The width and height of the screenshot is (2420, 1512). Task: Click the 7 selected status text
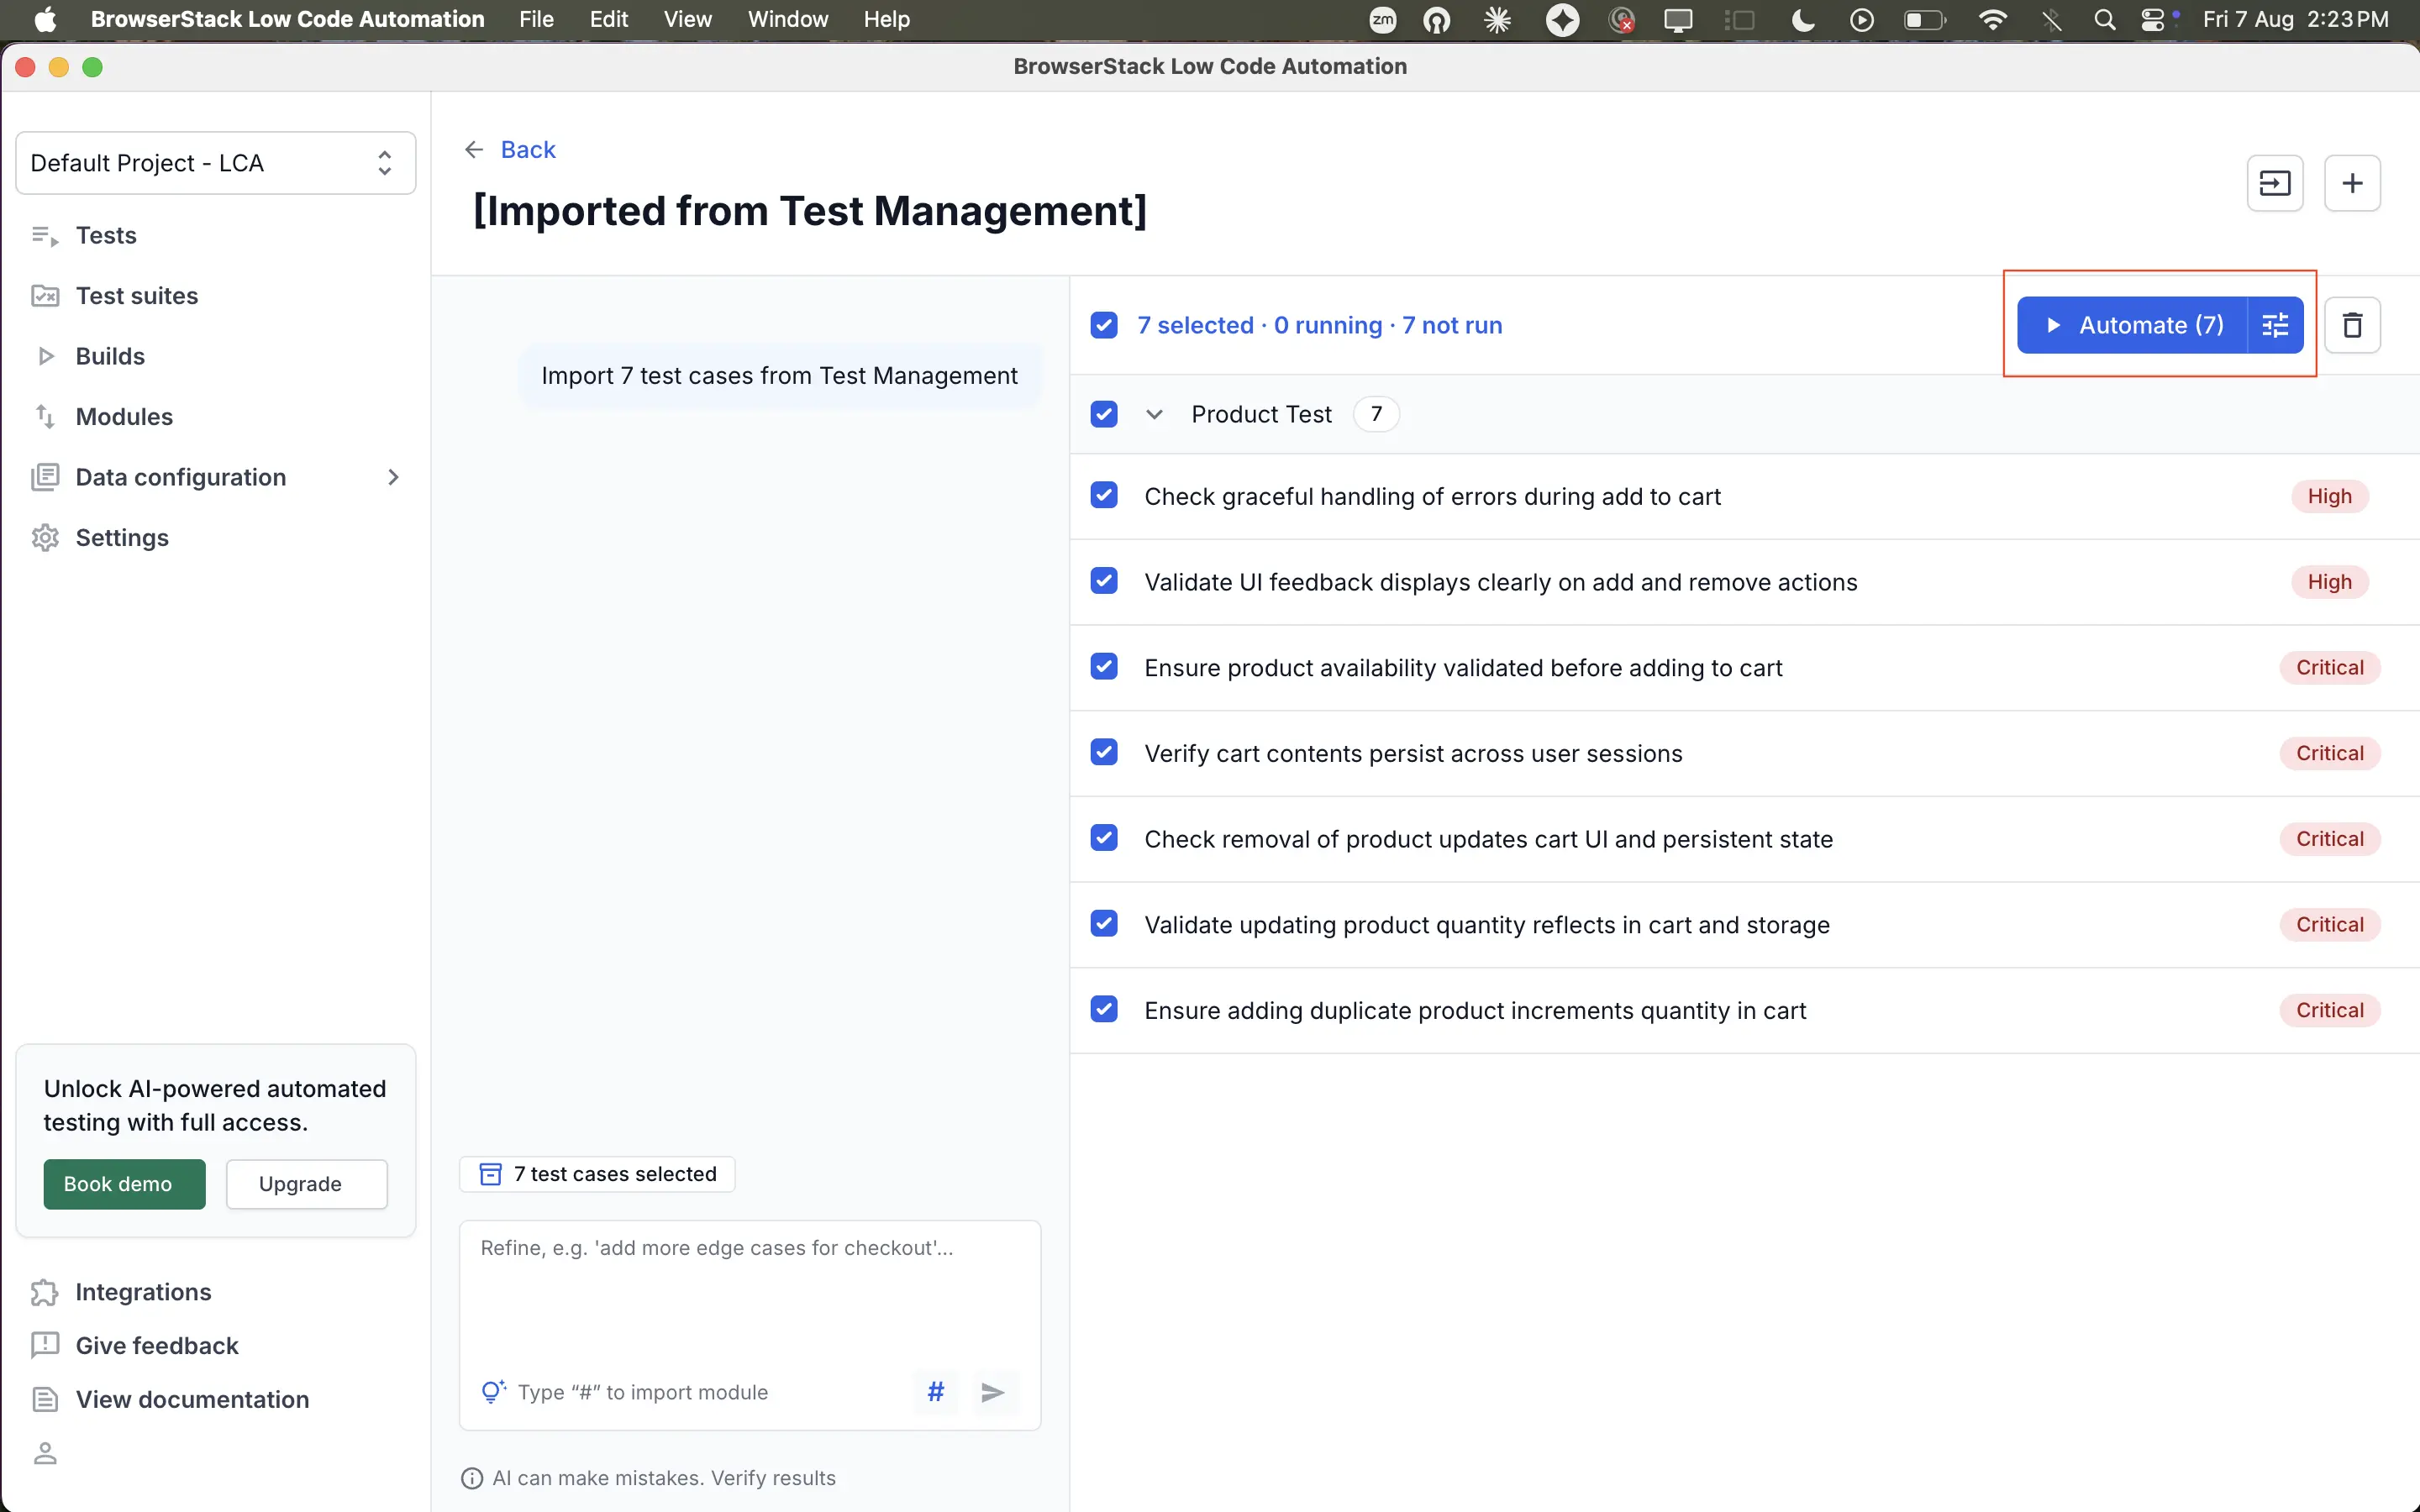click(1319, 325)
